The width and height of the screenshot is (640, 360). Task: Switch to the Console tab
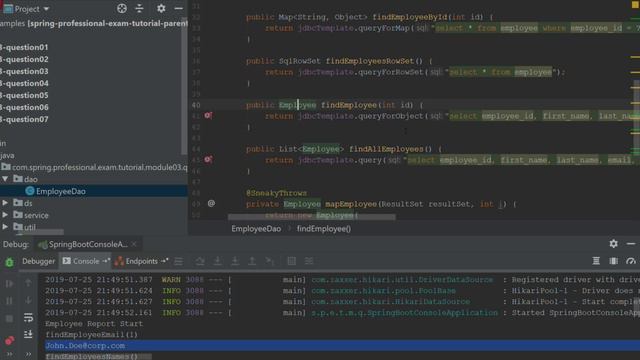tap(86, 261)
